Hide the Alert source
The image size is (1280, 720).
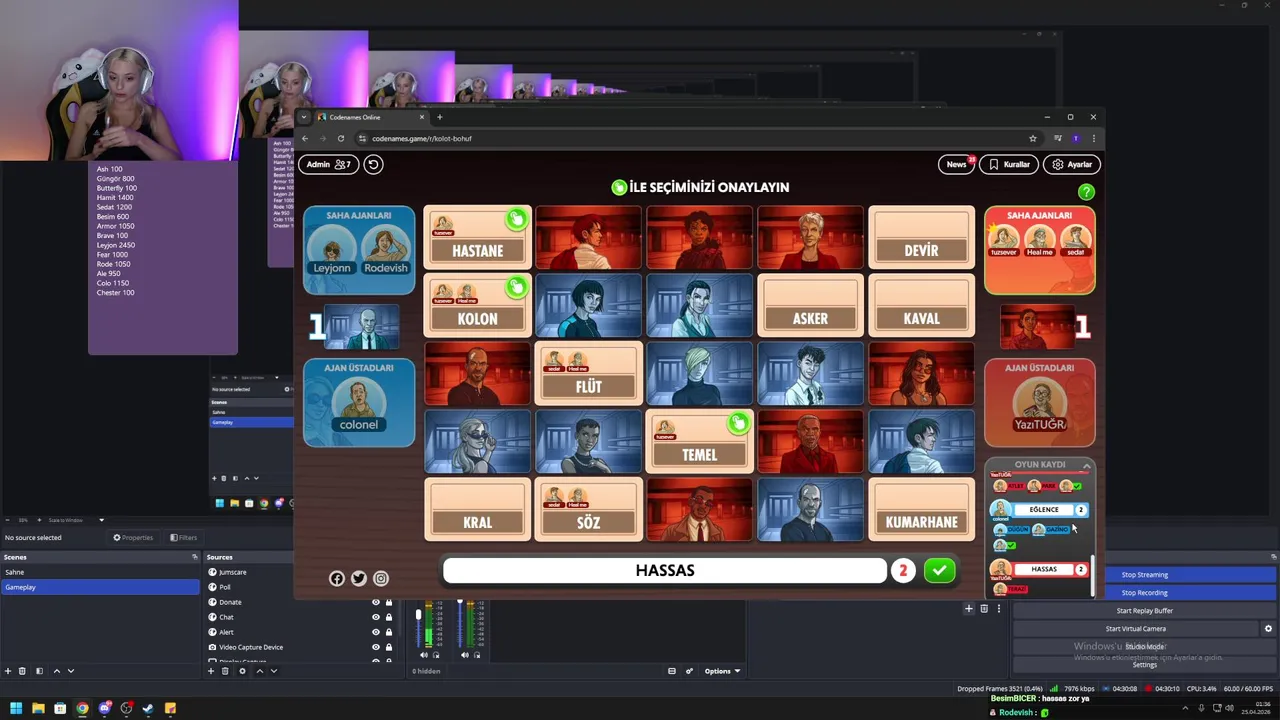pyautogui.click(x=376, y=632)
